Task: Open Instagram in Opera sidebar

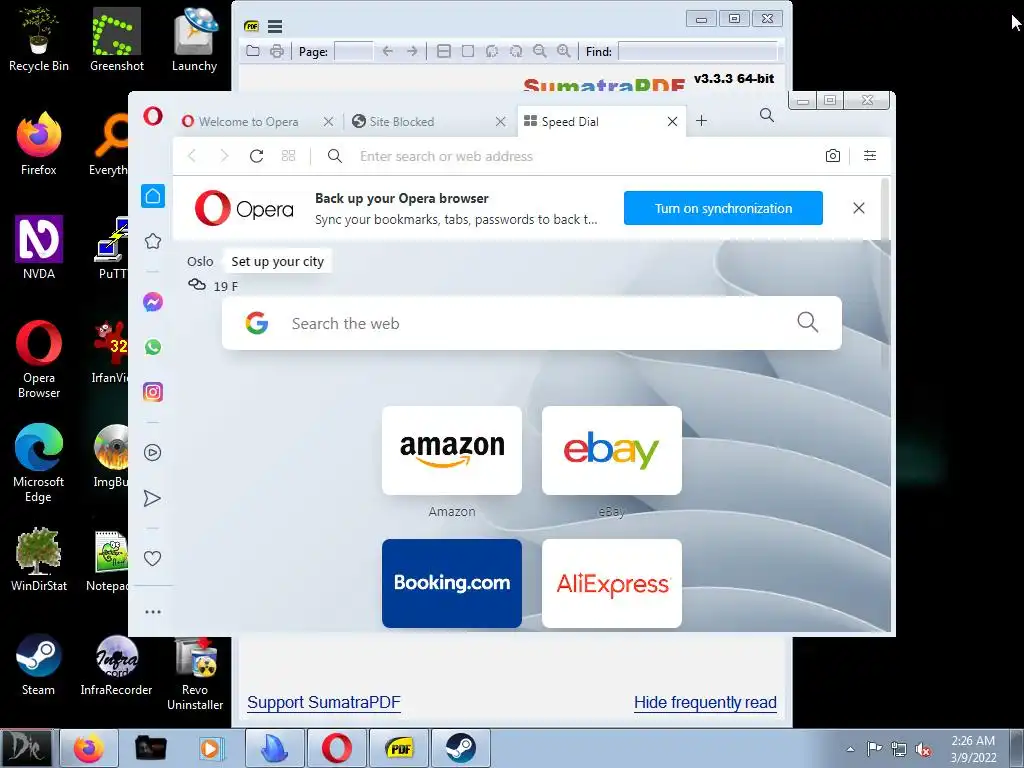Action: [153, 392]
